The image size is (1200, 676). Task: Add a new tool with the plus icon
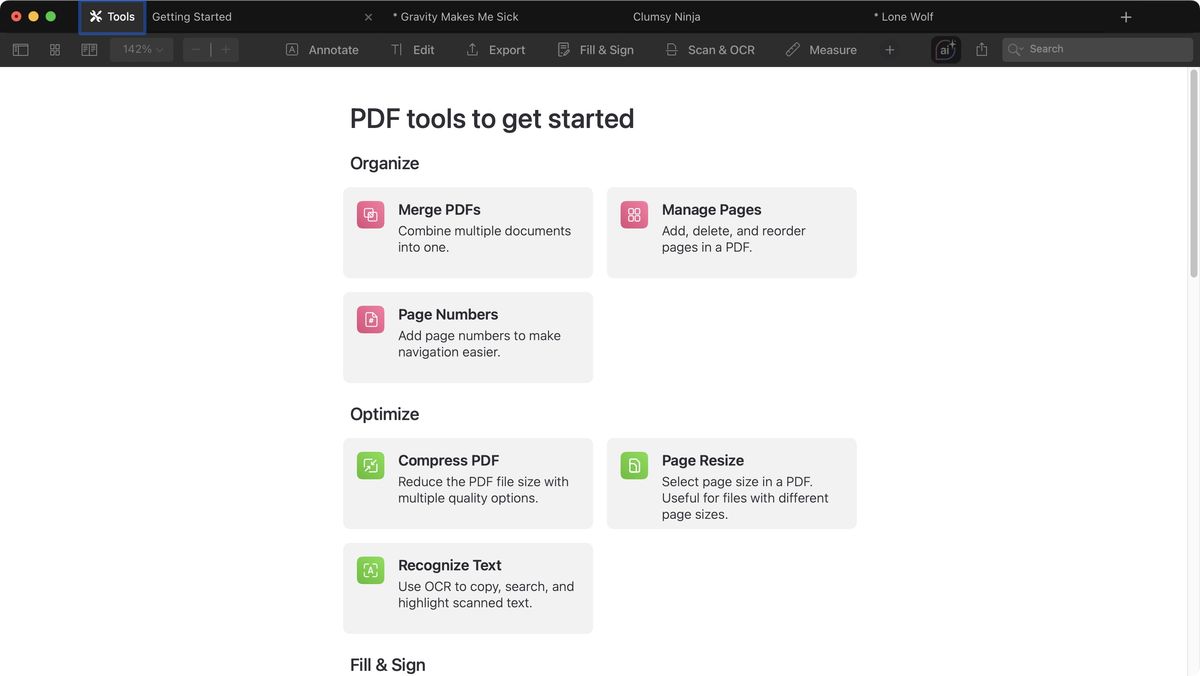[889, 48]
